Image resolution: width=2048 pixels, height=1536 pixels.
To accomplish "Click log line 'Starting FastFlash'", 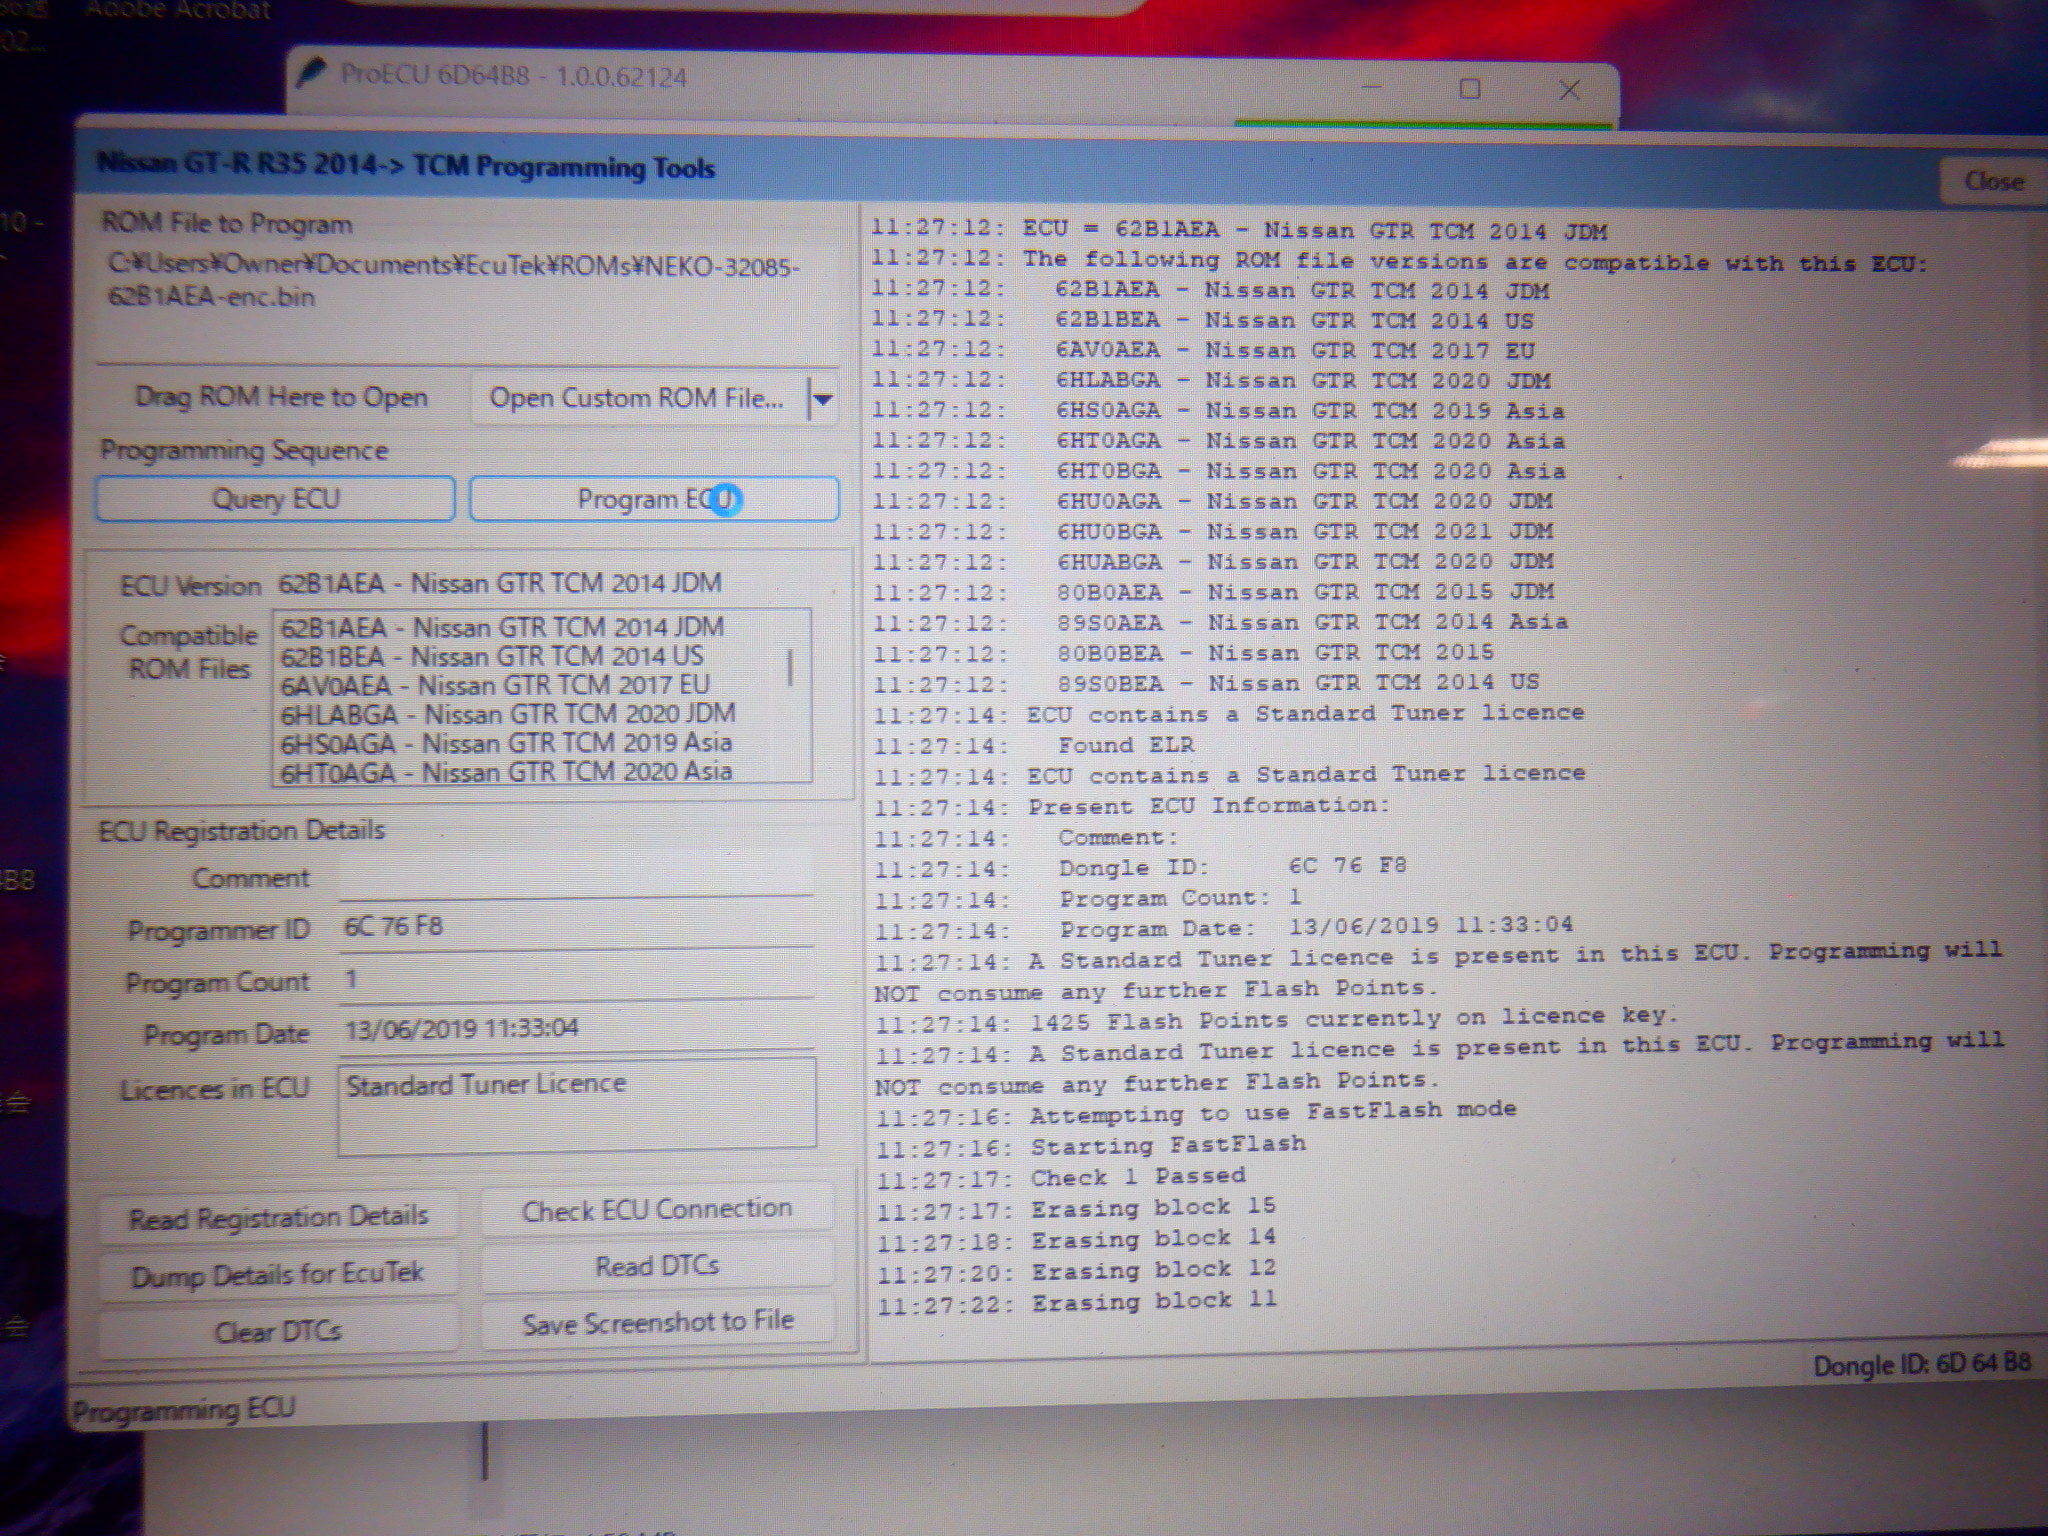I will click(x=1091, y=1145).
